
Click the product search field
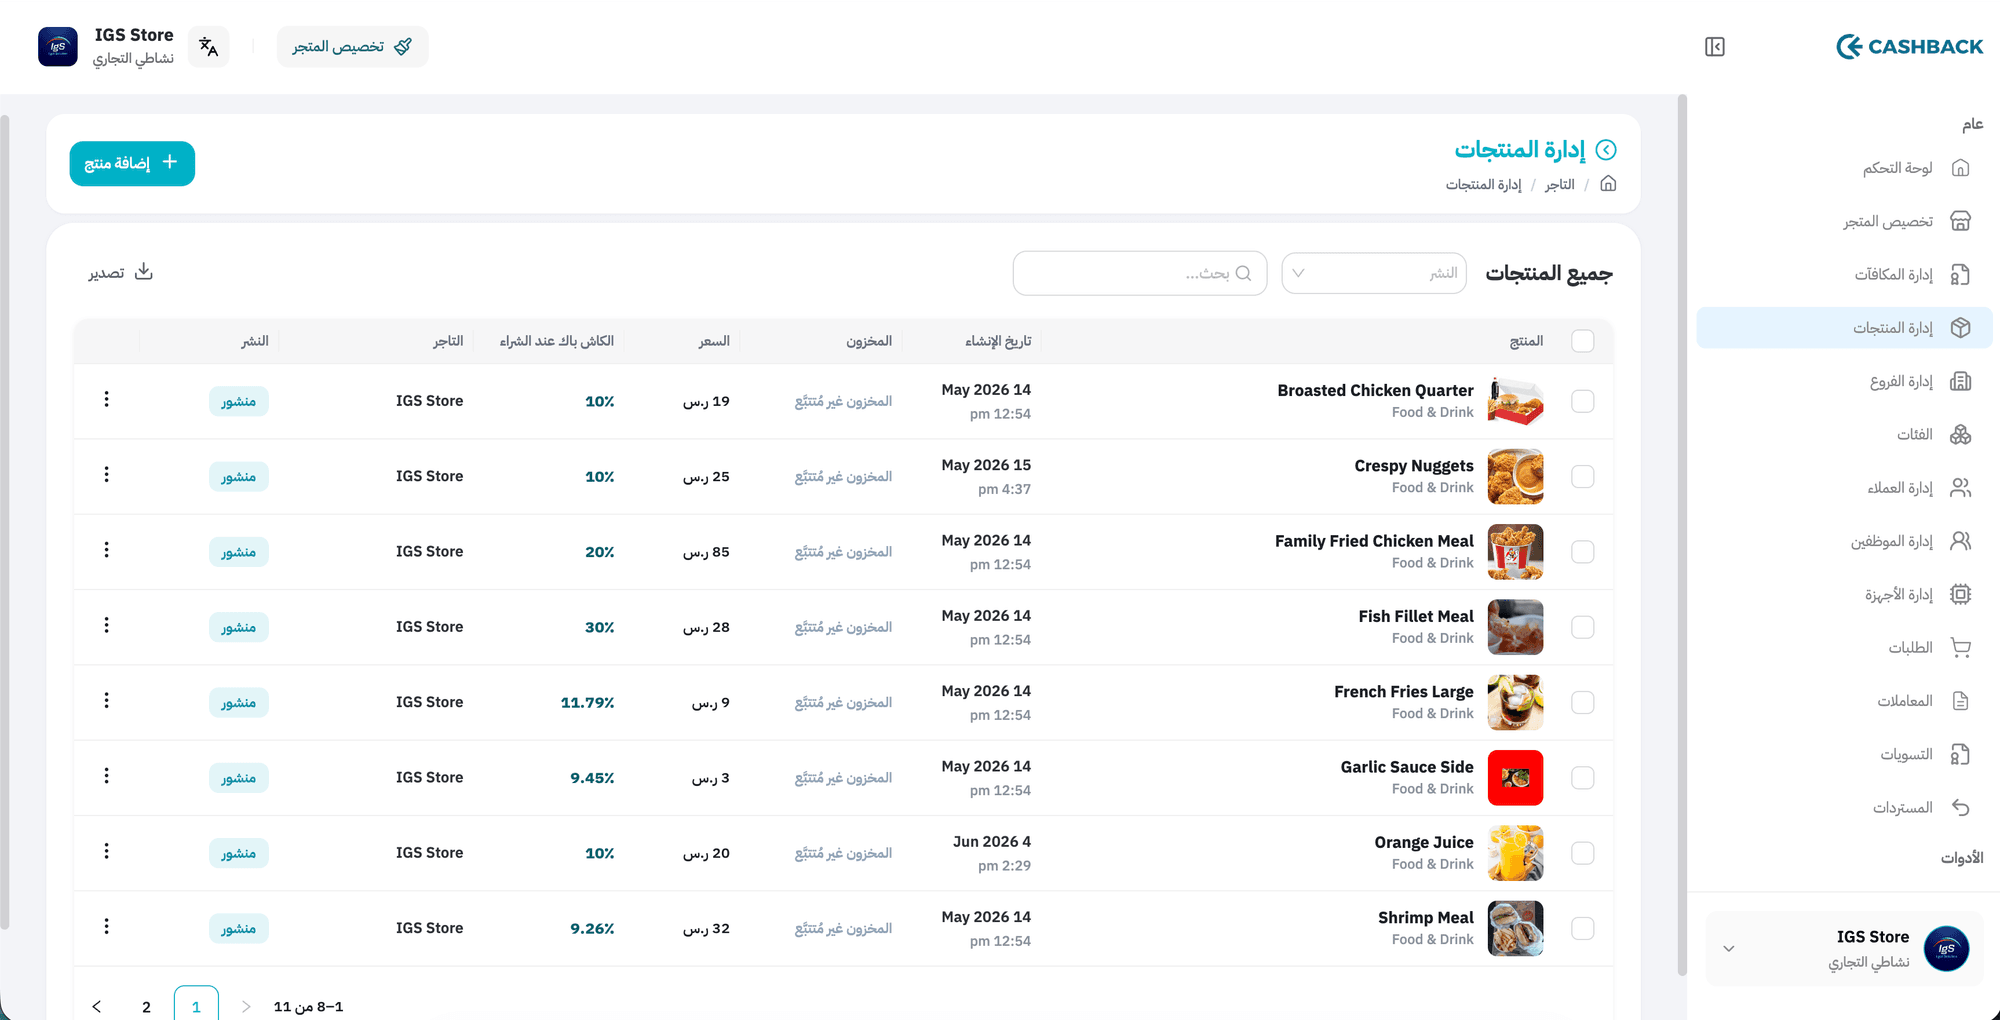tap(1140, 273)
